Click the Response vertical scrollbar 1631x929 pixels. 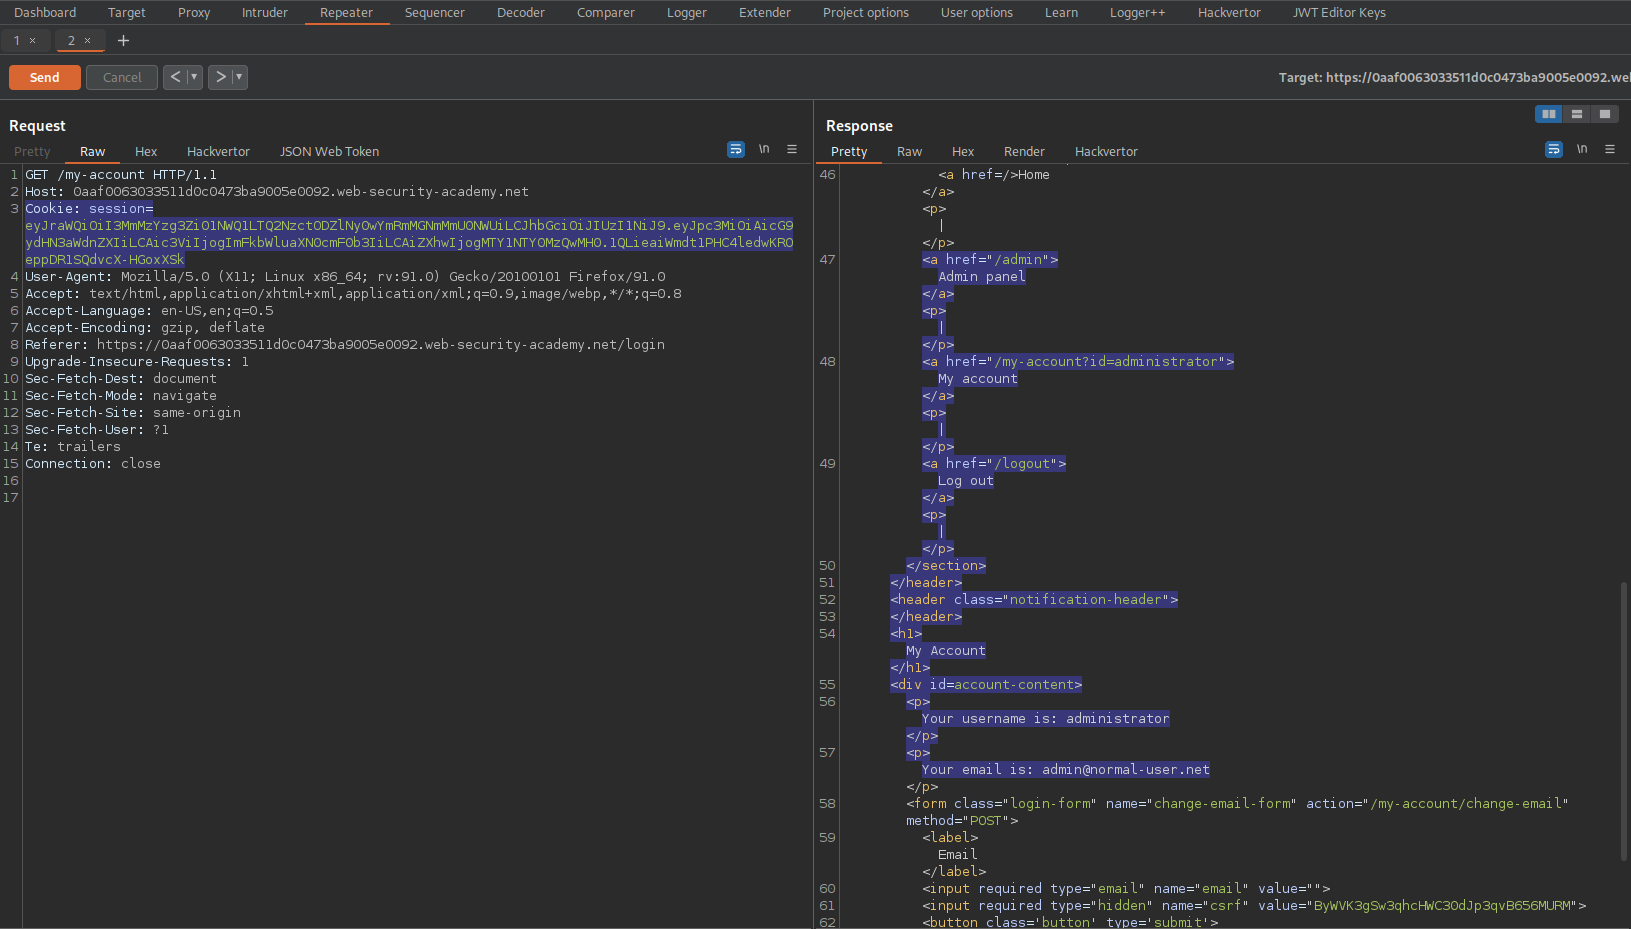click(1624, 720)
